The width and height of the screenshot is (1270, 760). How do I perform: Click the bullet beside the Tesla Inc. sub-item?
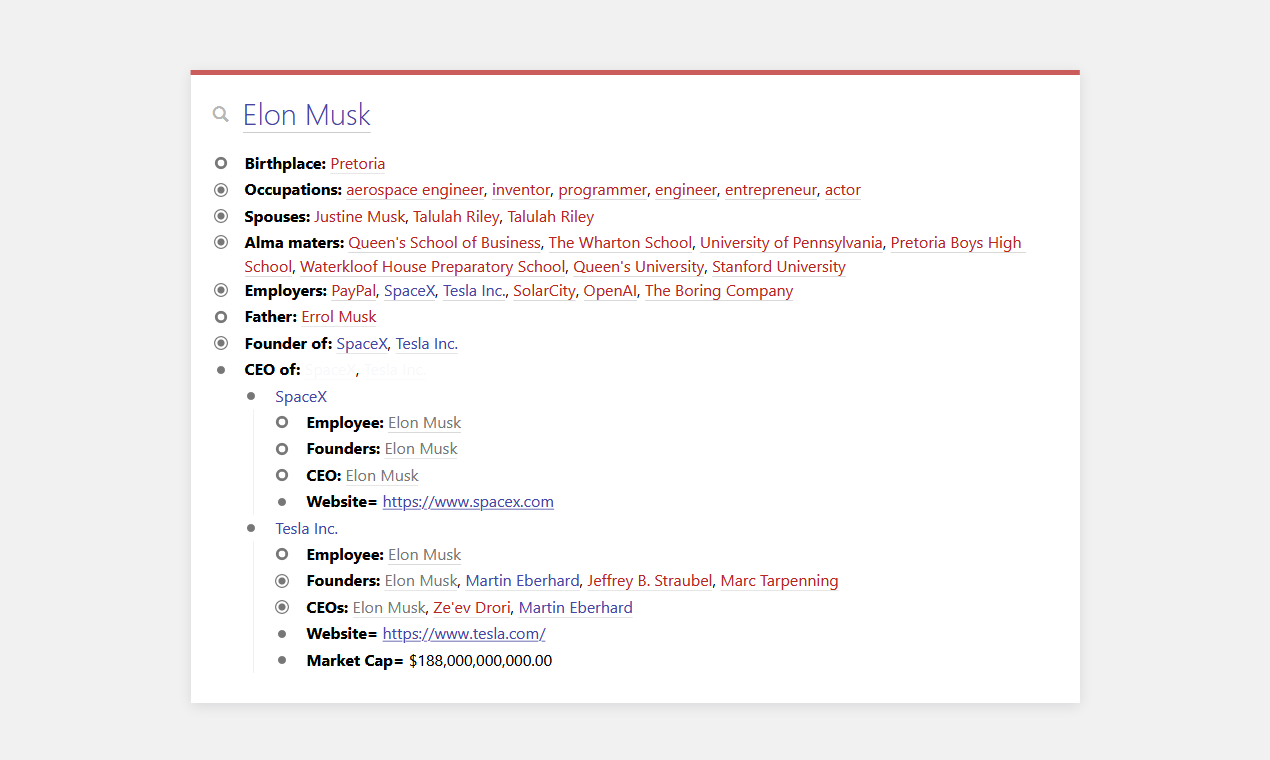(251, 528)
